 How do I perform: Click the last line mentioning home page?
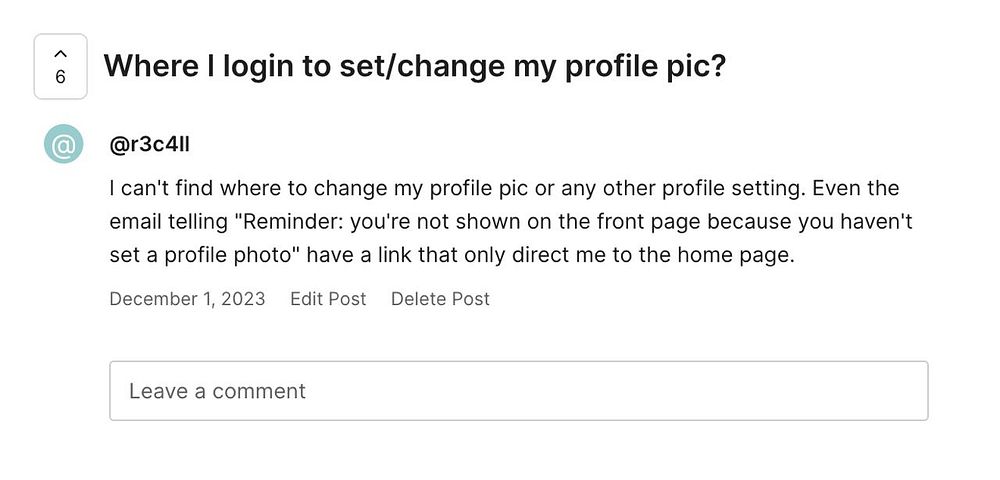(450, 255)
